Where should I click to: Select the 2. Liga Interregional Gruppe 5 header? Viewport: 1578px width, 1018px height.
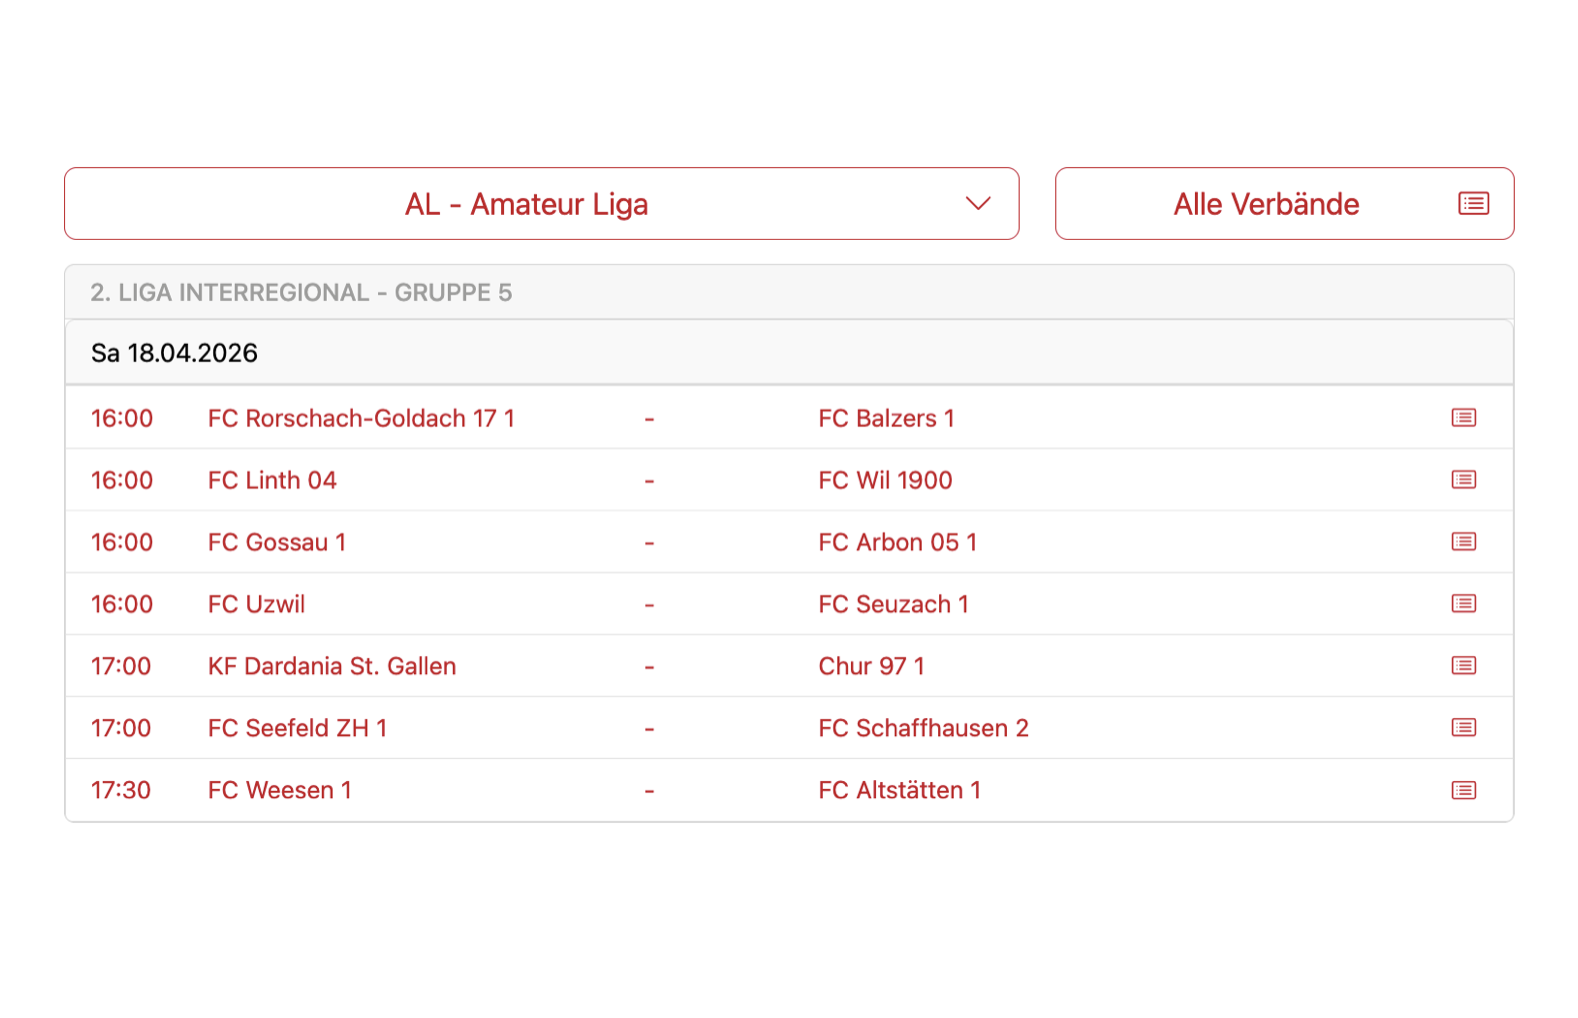pyautogui.click(x=301, y=293)
